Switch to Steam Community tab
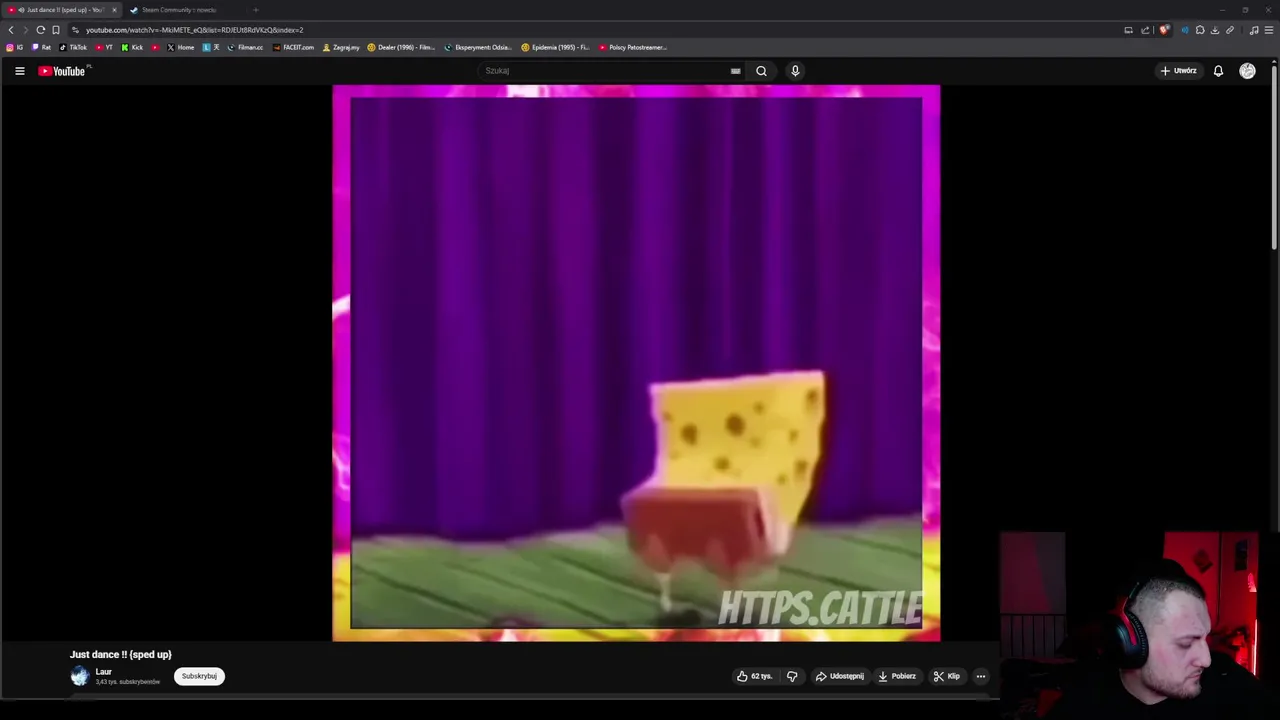The height and width of the screenshot is (720, 1280). point(178,10)
